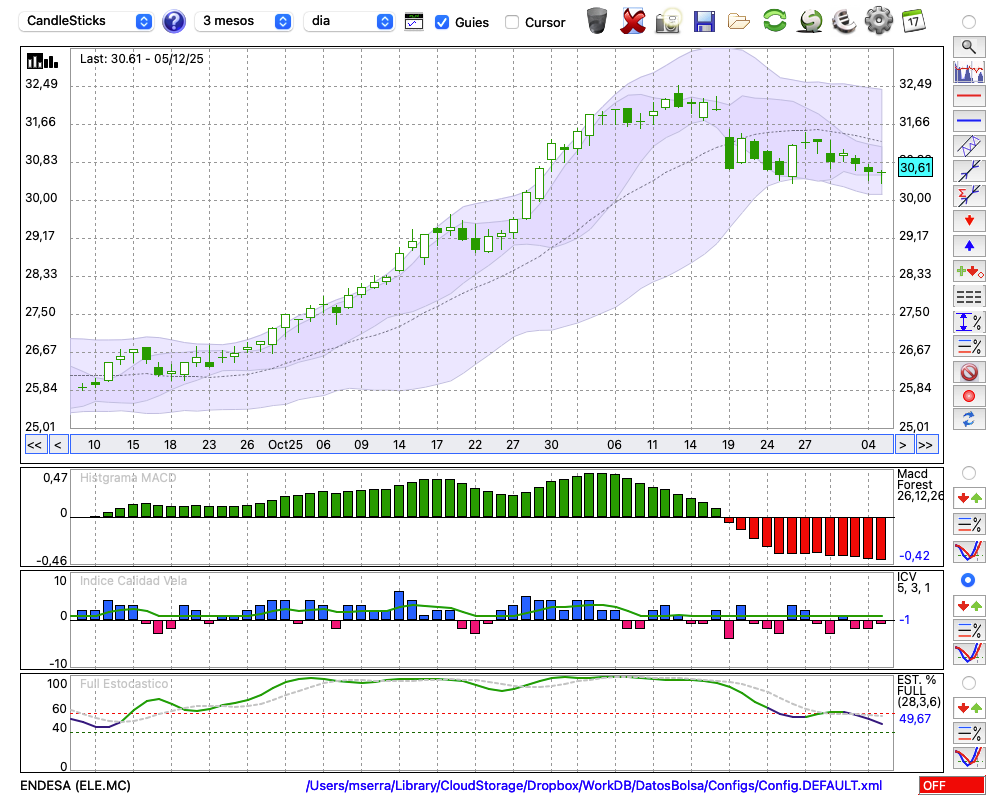This screenshot has width=1000, height=800.
Task: Click the << jump to start button
Action: coord(34,445)
